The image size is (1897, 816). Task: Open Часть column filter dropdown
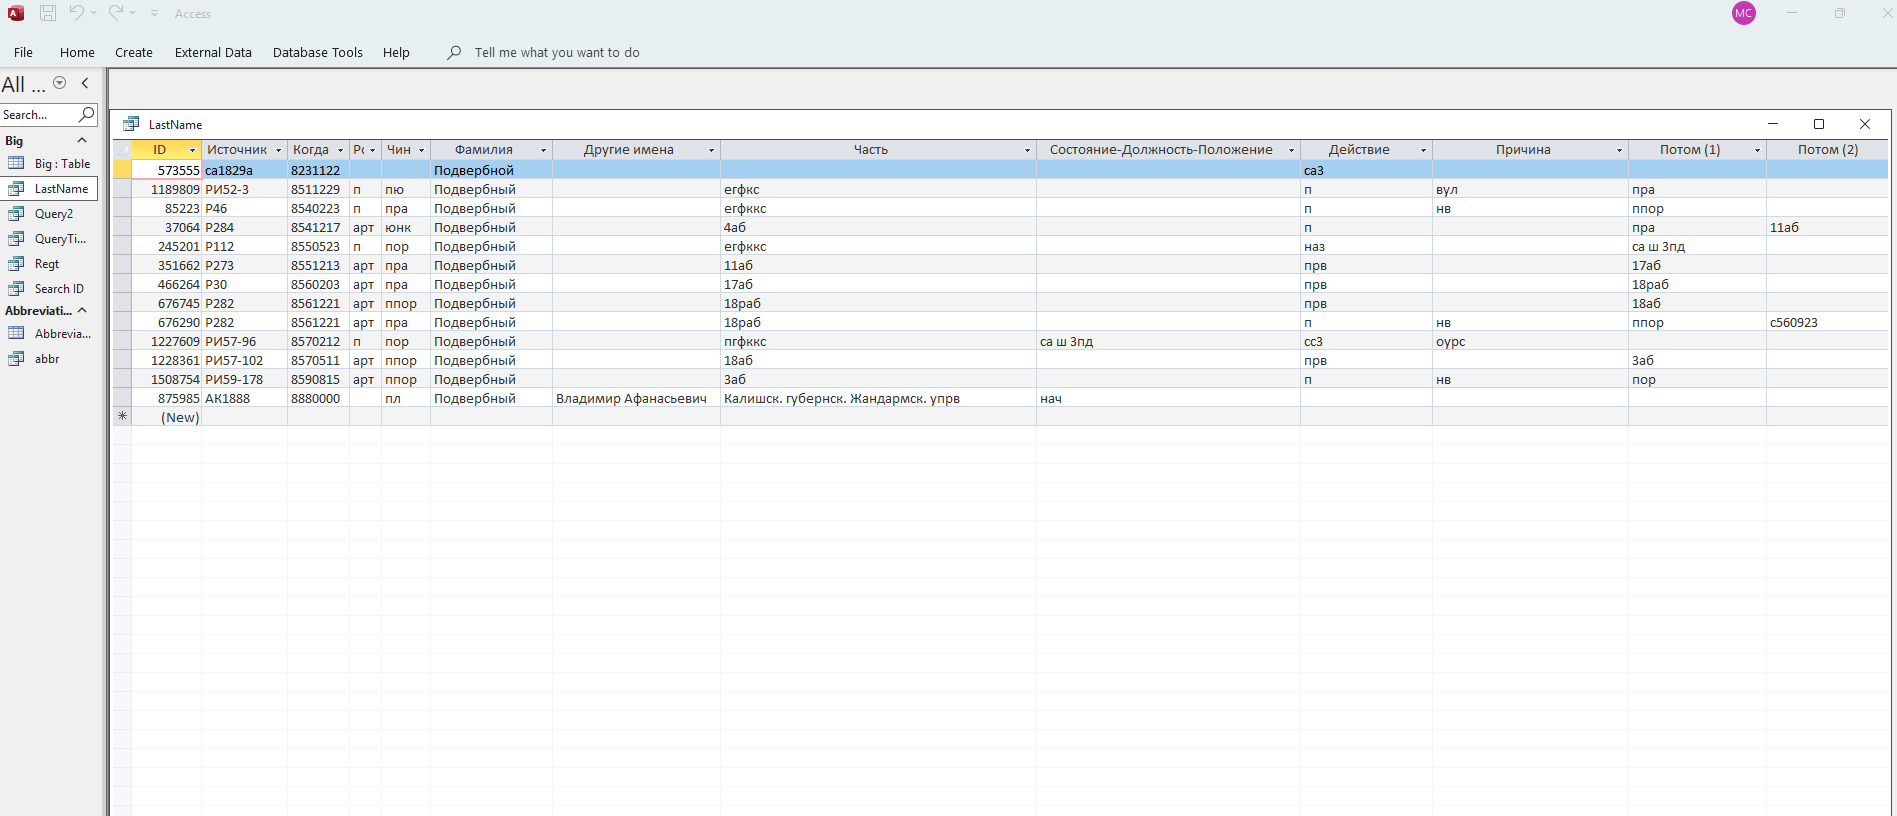[x=1027, y=150]
